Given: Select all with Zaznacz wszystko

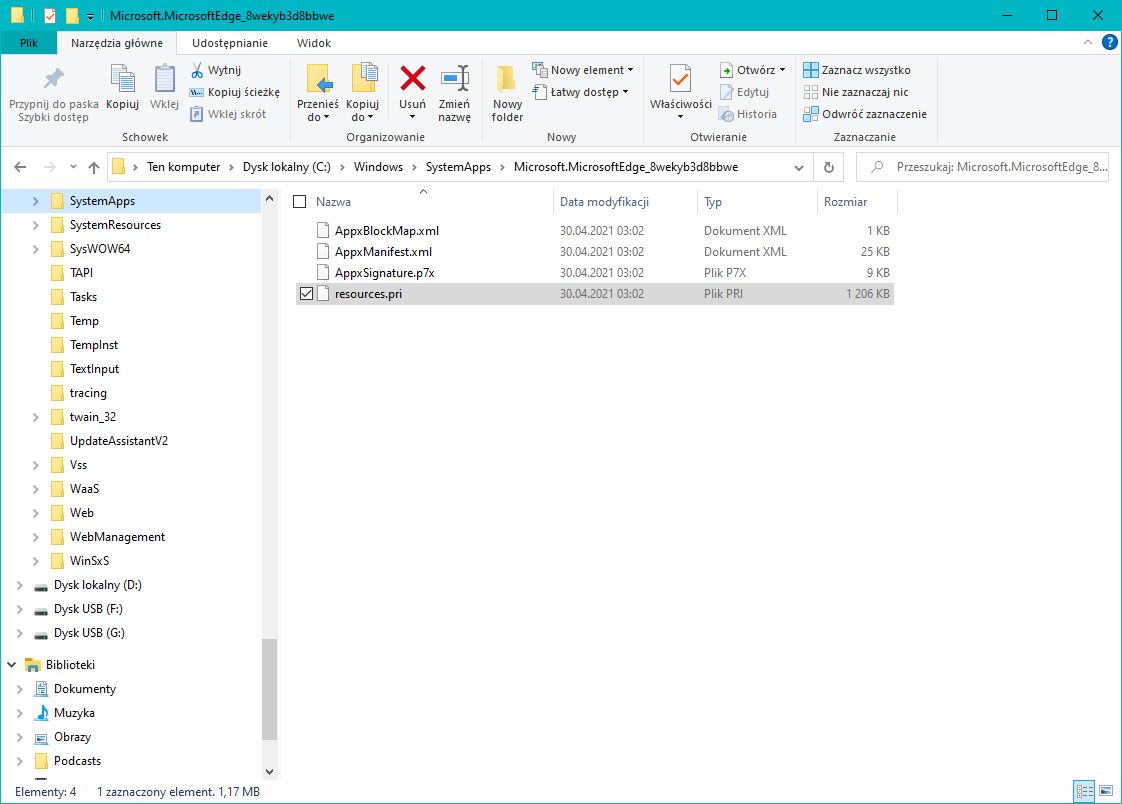Looking at the screenshot, I should (x=857, y=70).
